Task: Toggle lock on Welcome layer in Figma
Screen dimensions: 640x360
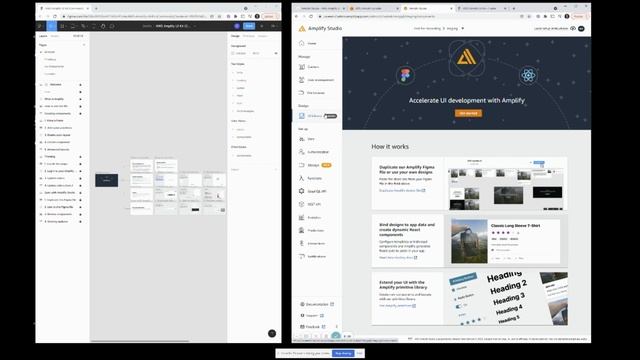Action: tap(80, 85)
